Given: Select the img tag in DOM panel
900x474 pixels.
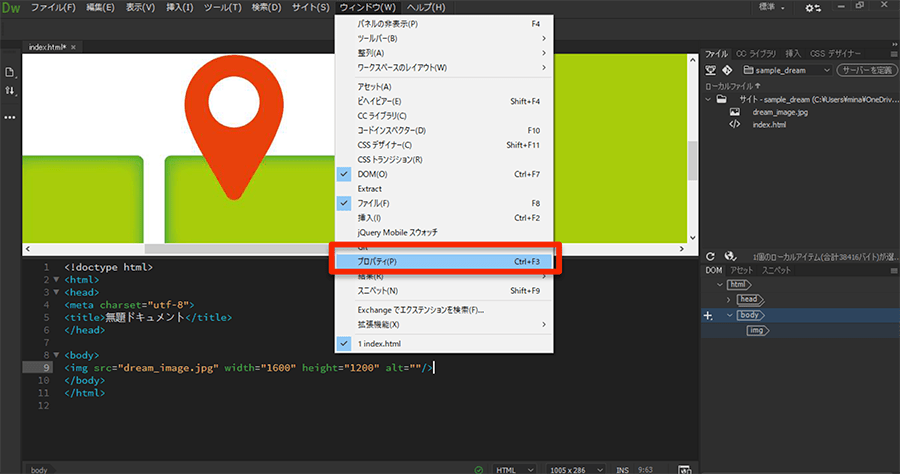Looking at the screenshot, I should [758, 331].
